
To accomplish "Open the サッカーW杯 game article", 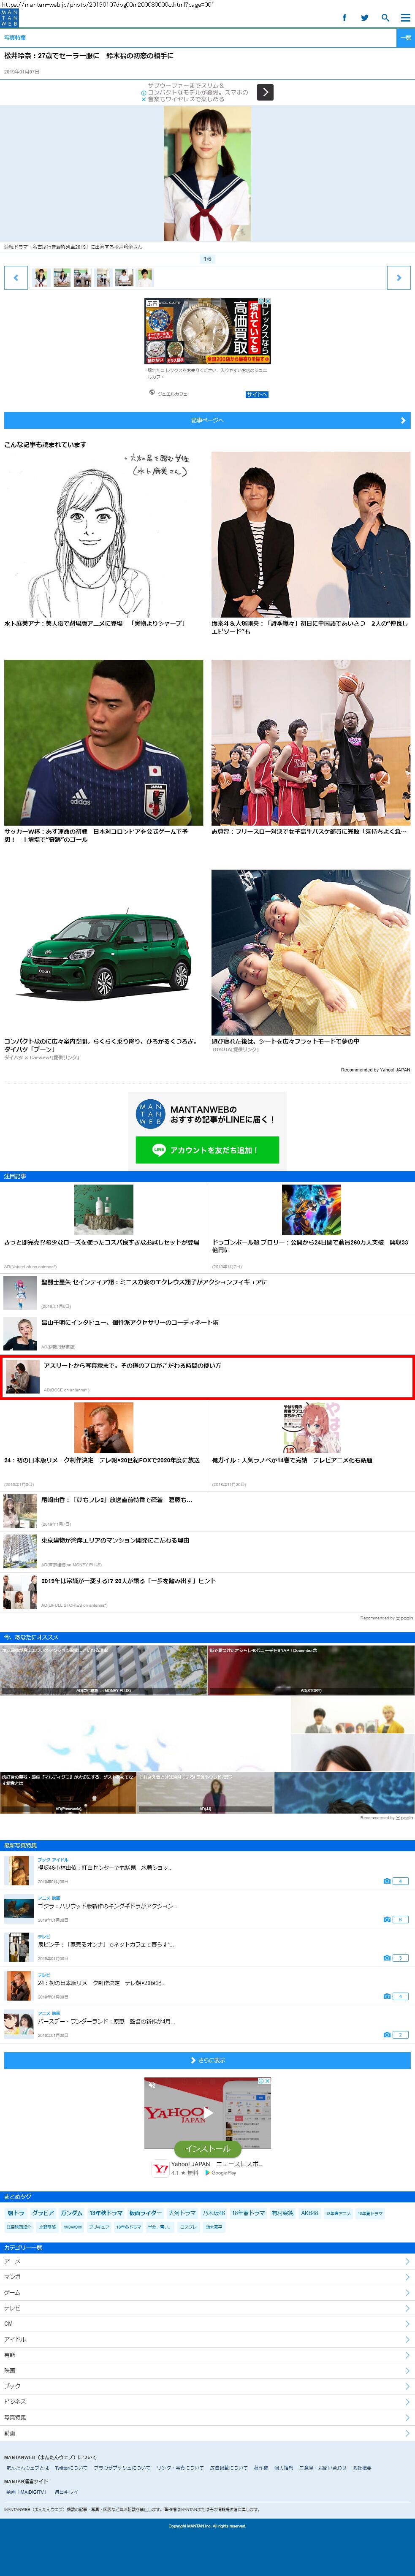I will [x=103, y=751].
